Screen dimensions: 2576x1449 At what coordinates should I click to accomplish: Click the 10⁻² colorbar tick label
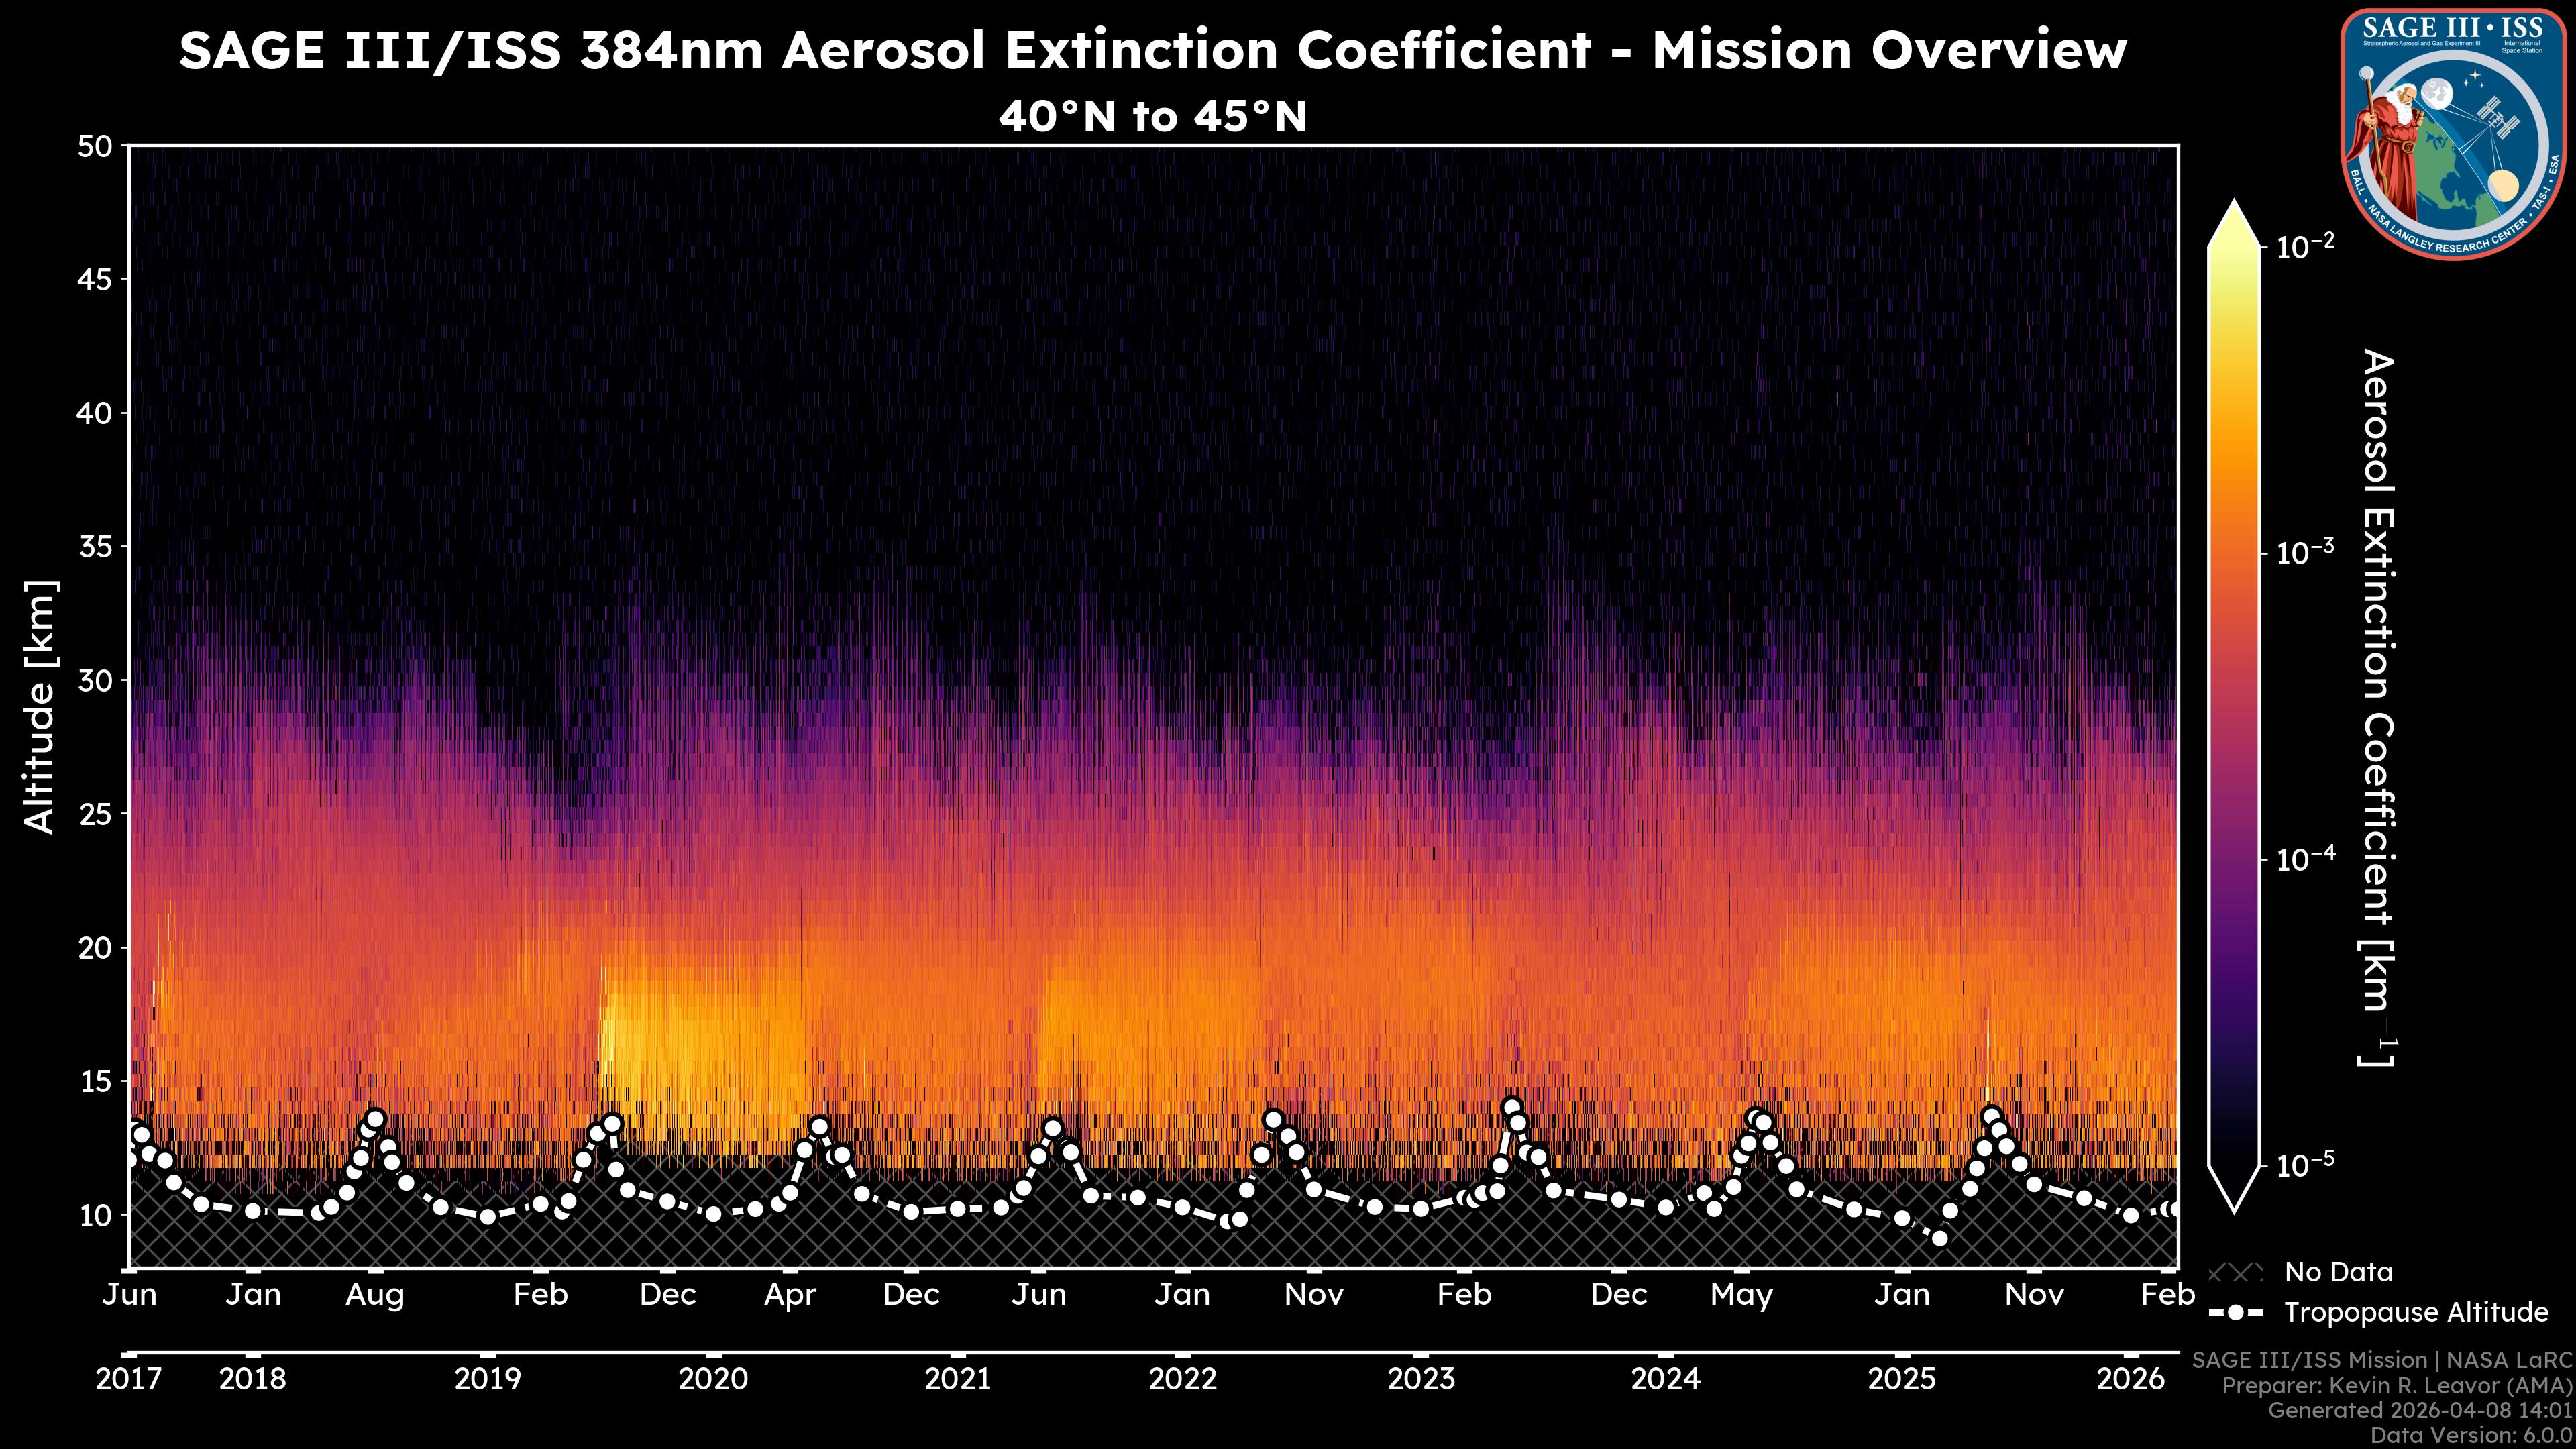(x=2305, y=246)
